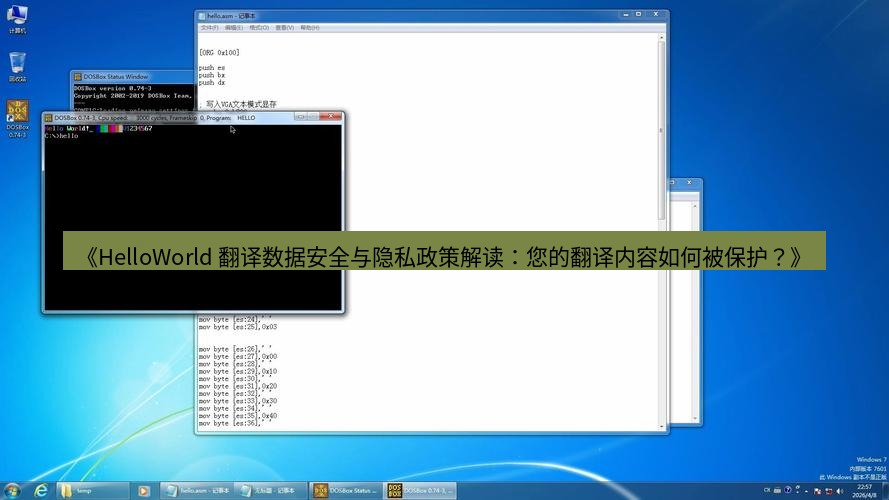This screenshot has height=500, width=889.
Task: Close the hello.asm Notepad window
Action: (x=656, y=14)
